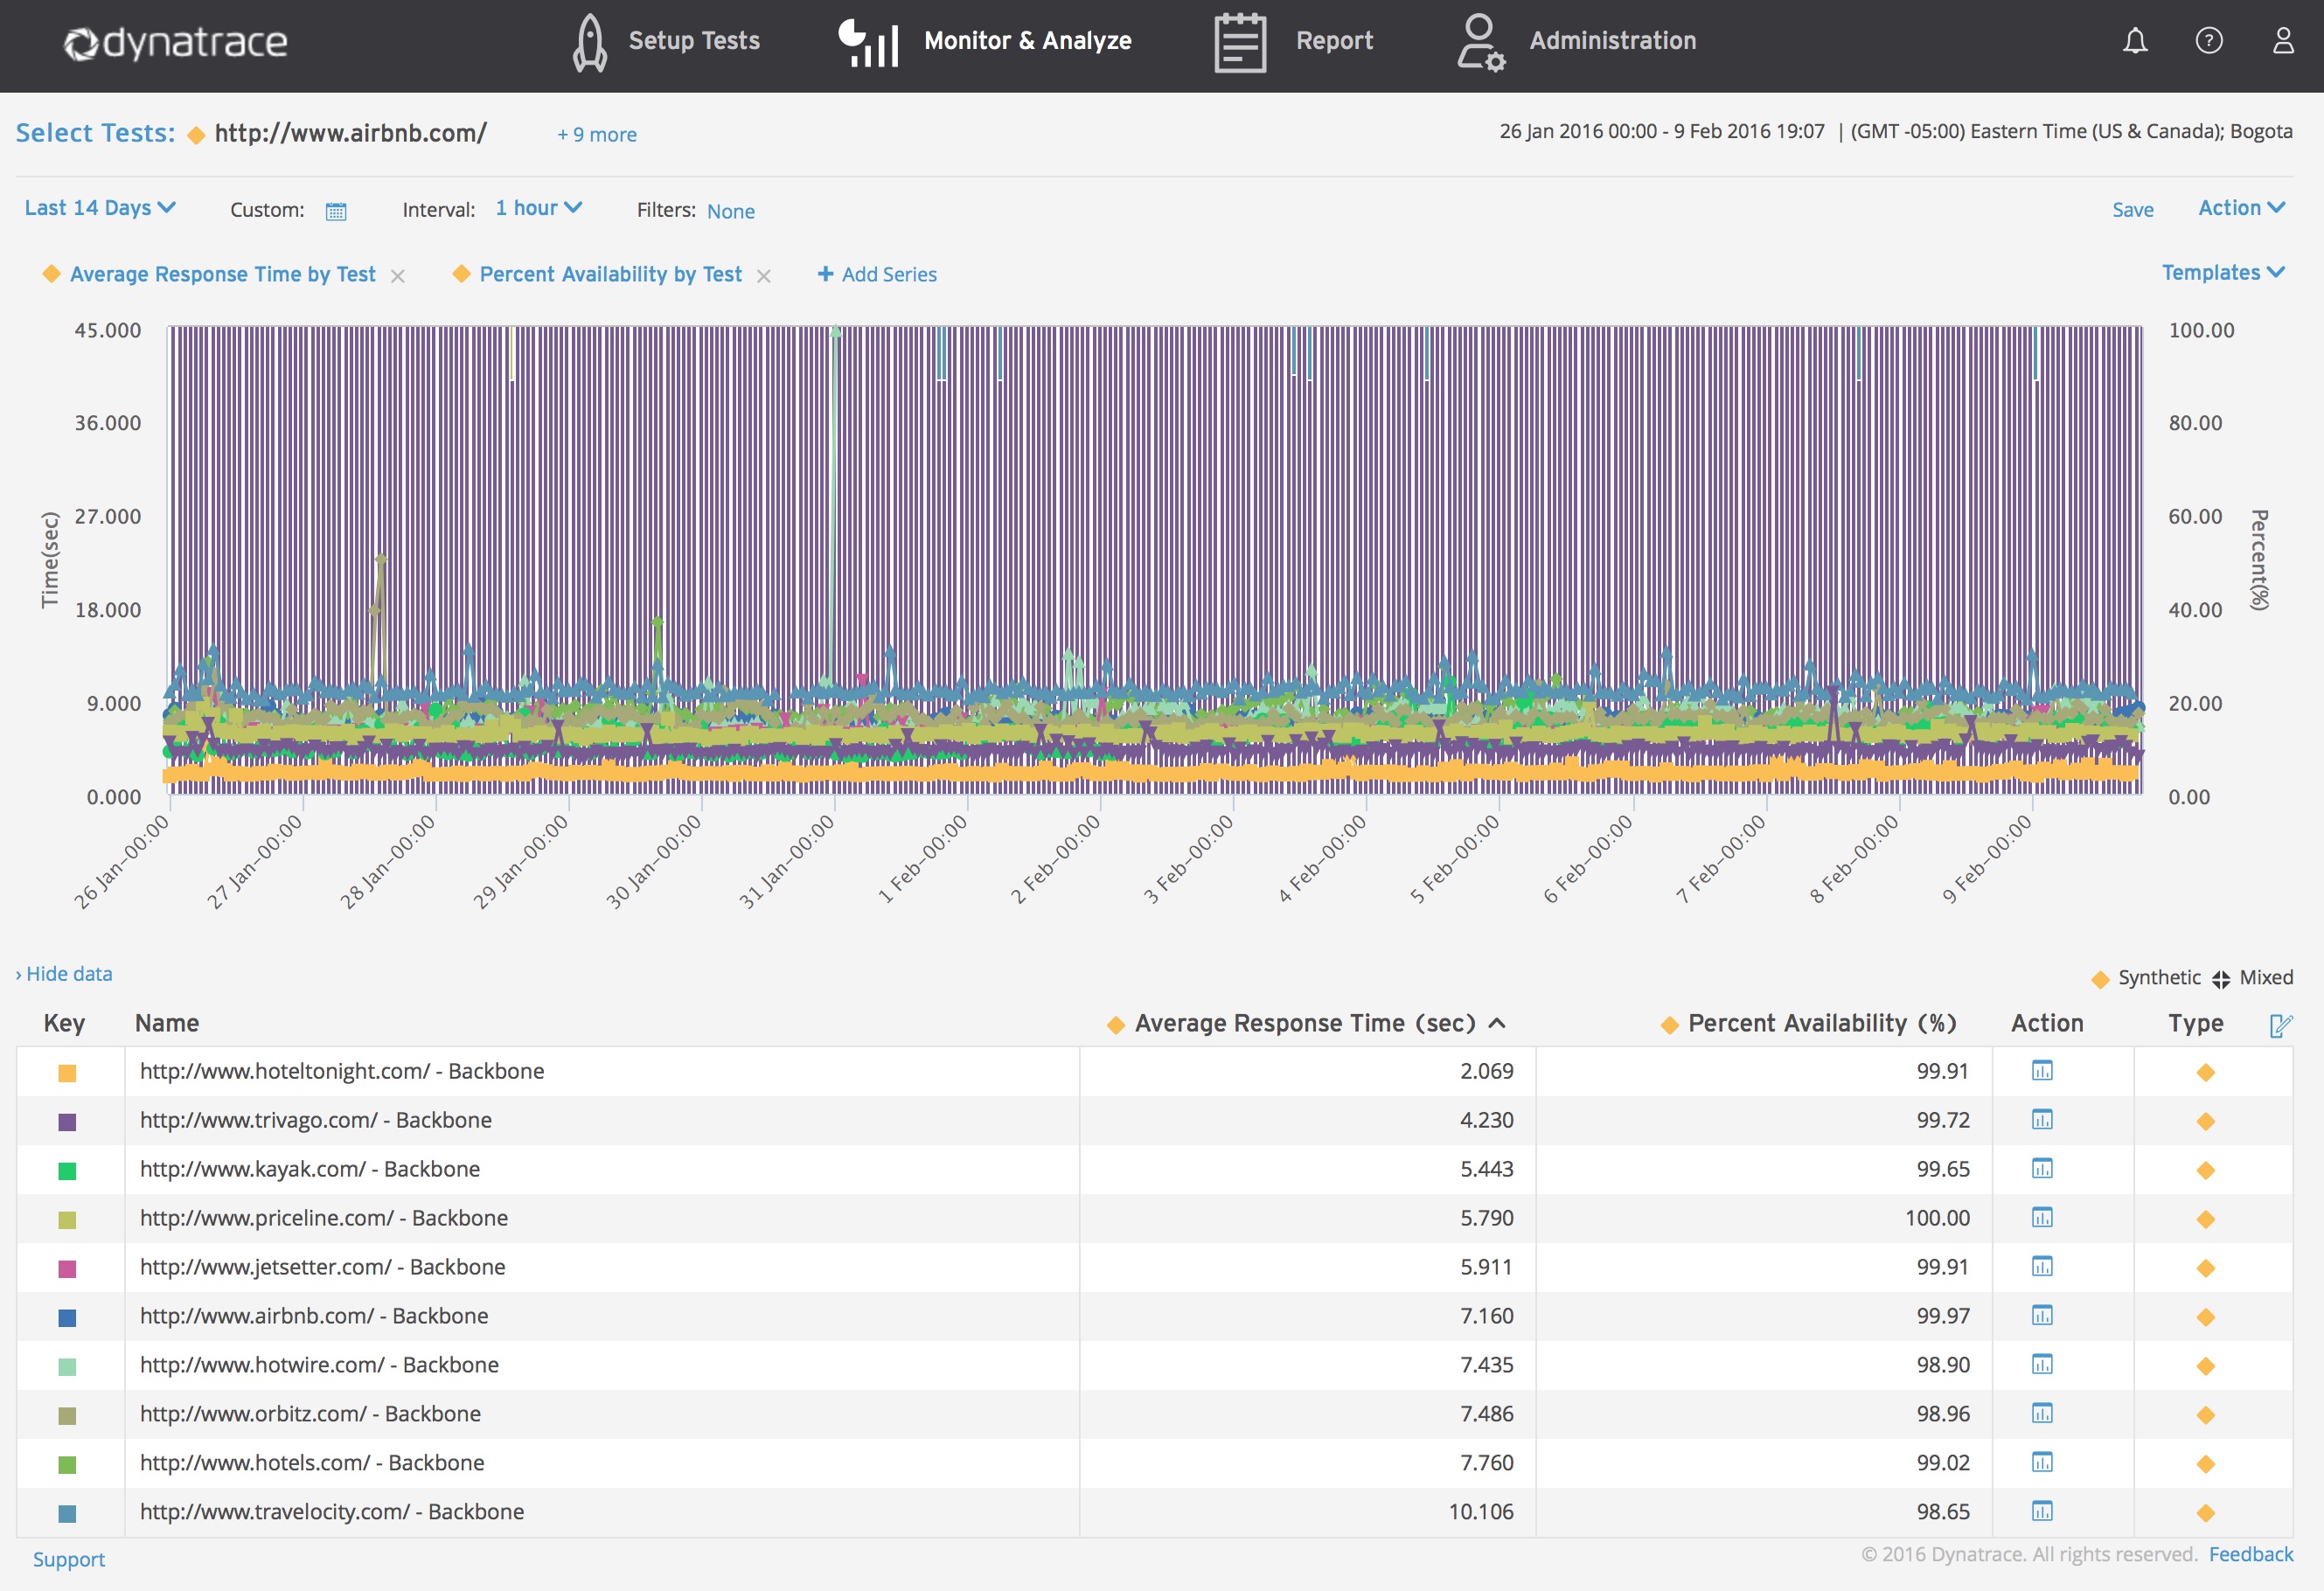This screenshot has height=1591, width=2324.
Task: Open custom date calendar icon
Action: (x=336, y=211)
